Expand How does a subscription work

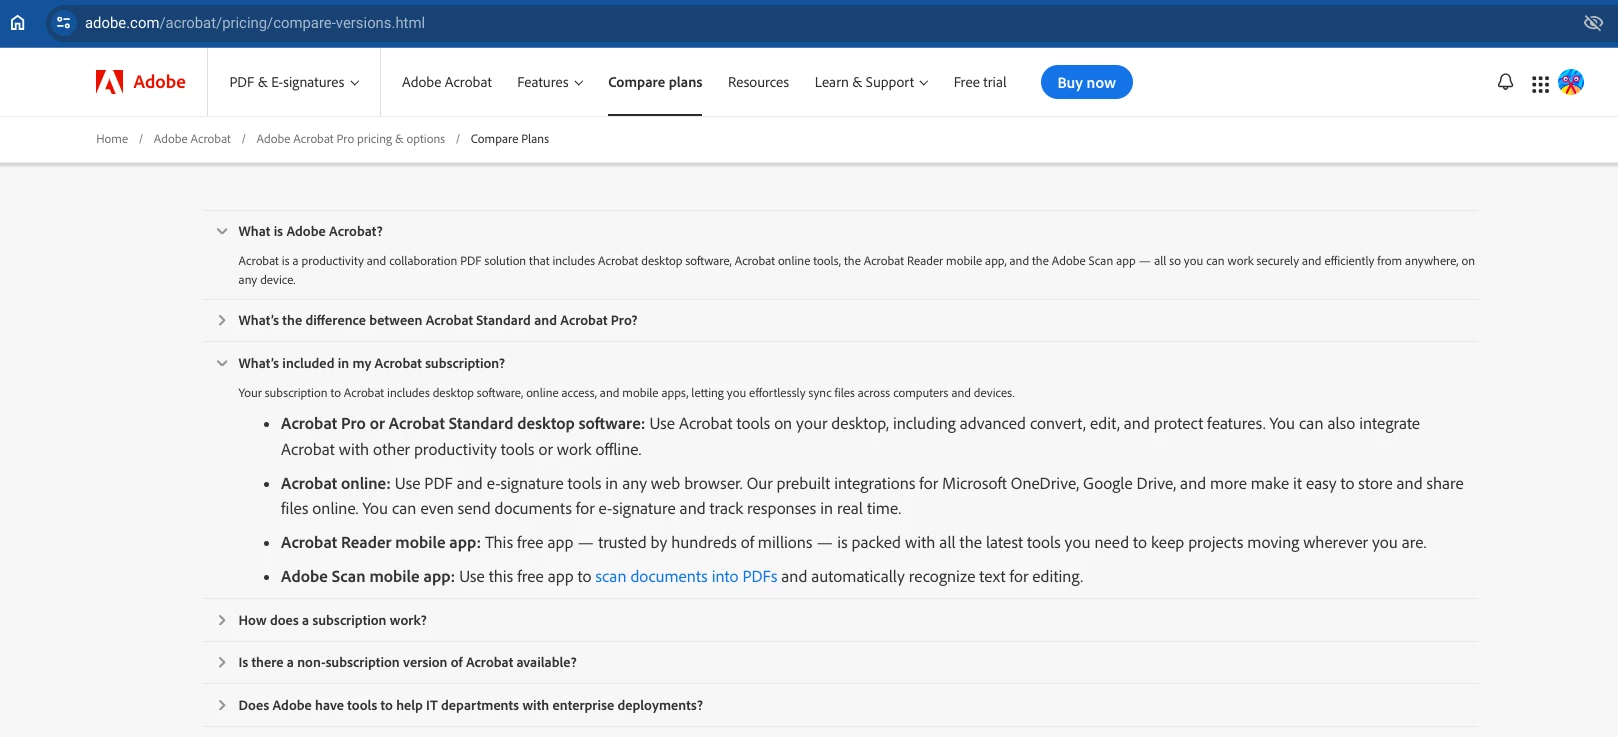tap(840, 620)
